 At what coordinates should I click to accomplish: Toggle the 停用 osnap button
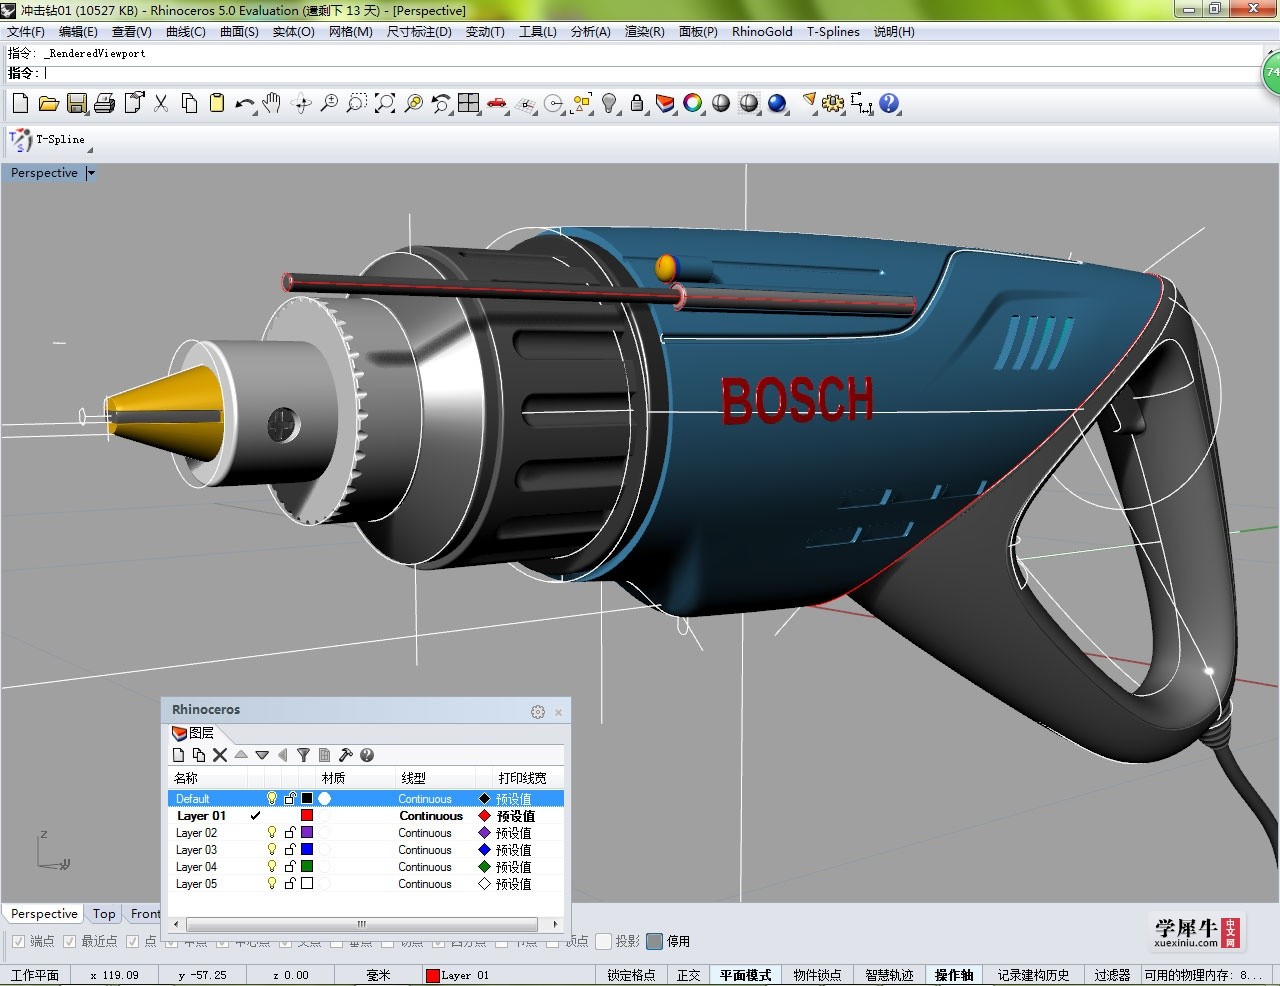pyautogui.click(x=655, y=941)
